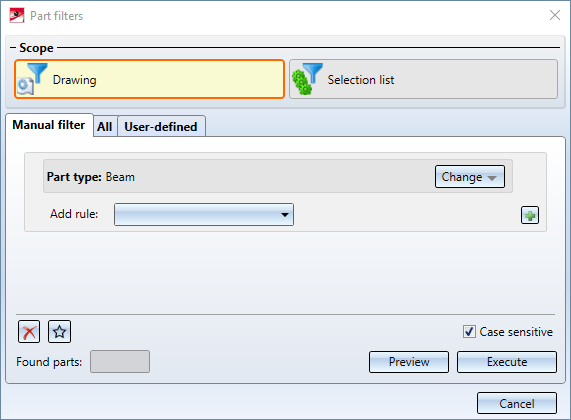The height and width of the screenshot is (420, 571).
Task: Click the green plus add rule icon
Action: 530,215
